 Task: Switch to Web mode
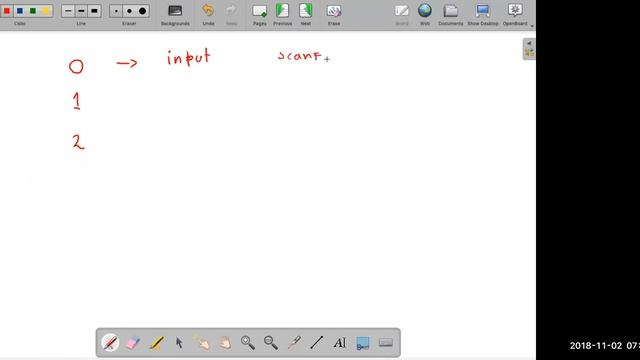click(425, 14)
